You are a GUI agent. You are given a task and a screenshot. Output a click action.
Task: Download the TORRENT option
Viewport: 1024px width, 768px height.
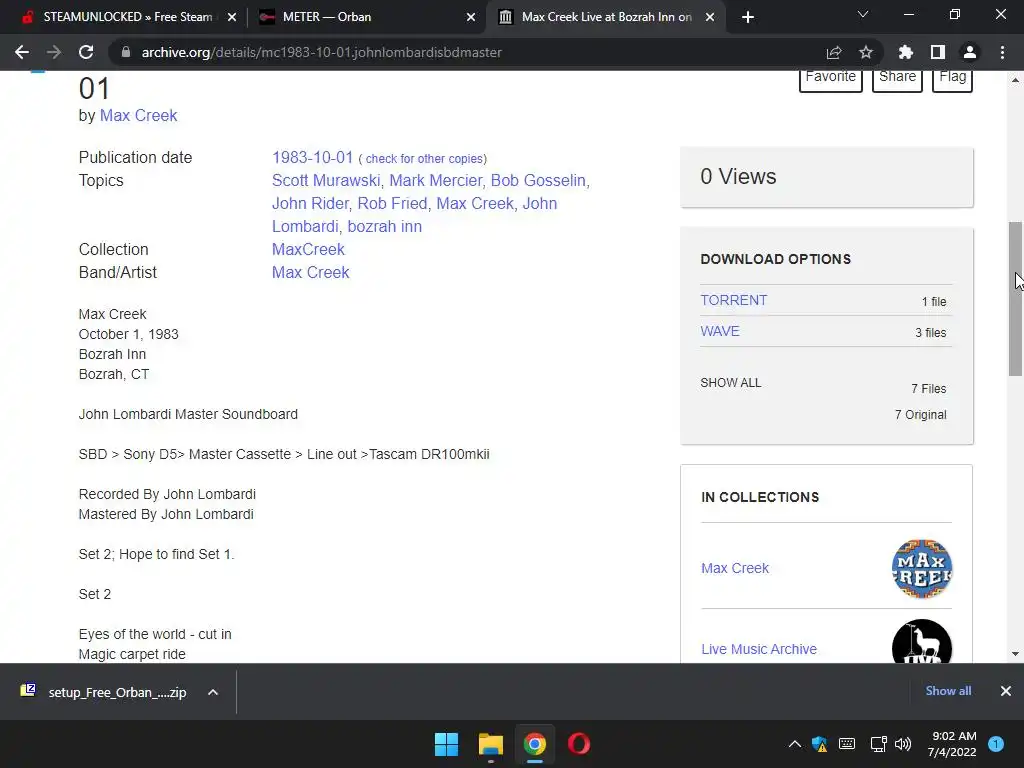point(733,300)
